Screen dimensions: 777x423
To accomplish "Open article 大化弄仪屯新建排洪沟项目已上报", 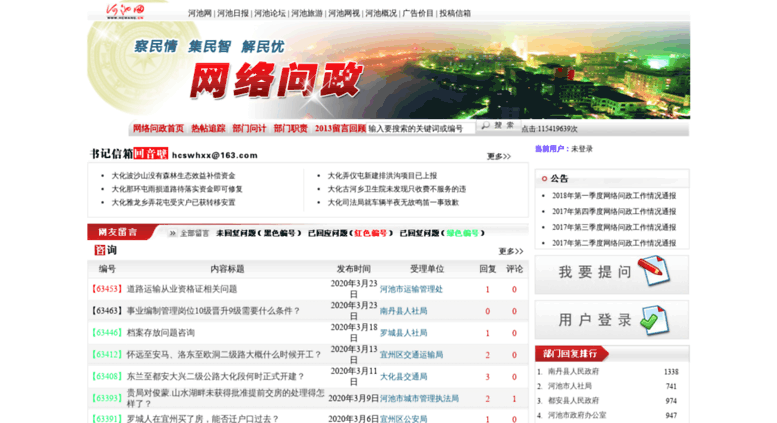I will pyautogui.click(x=382, y=176).
